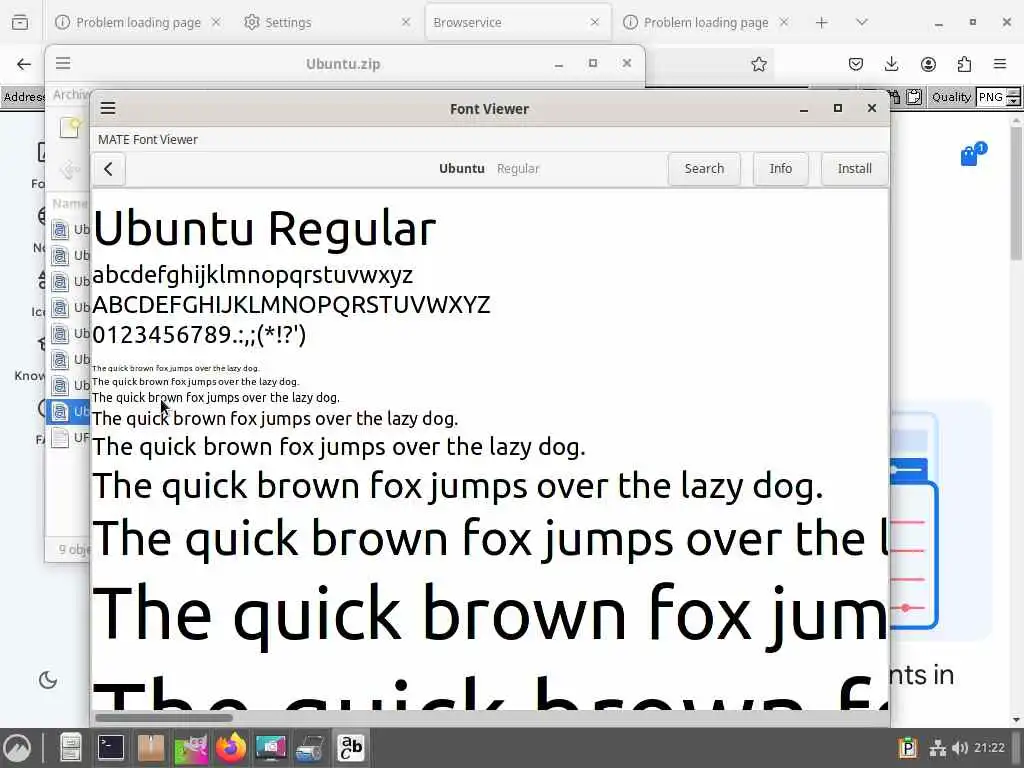Click the MATE Font Viewer label
The height and width of the screenshot is (768, 1024).
(148, 140)
